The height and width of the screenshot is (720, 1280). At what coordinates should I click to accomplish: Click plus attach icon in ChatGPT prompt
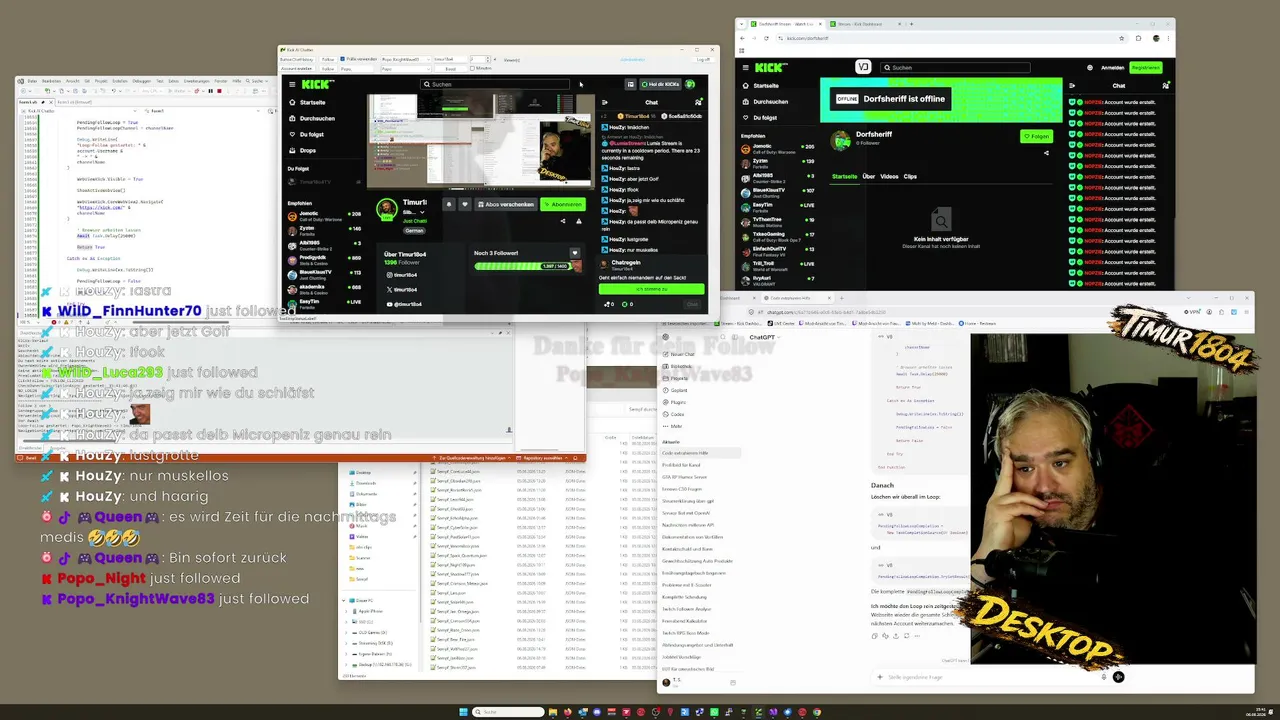click(879, 677)
